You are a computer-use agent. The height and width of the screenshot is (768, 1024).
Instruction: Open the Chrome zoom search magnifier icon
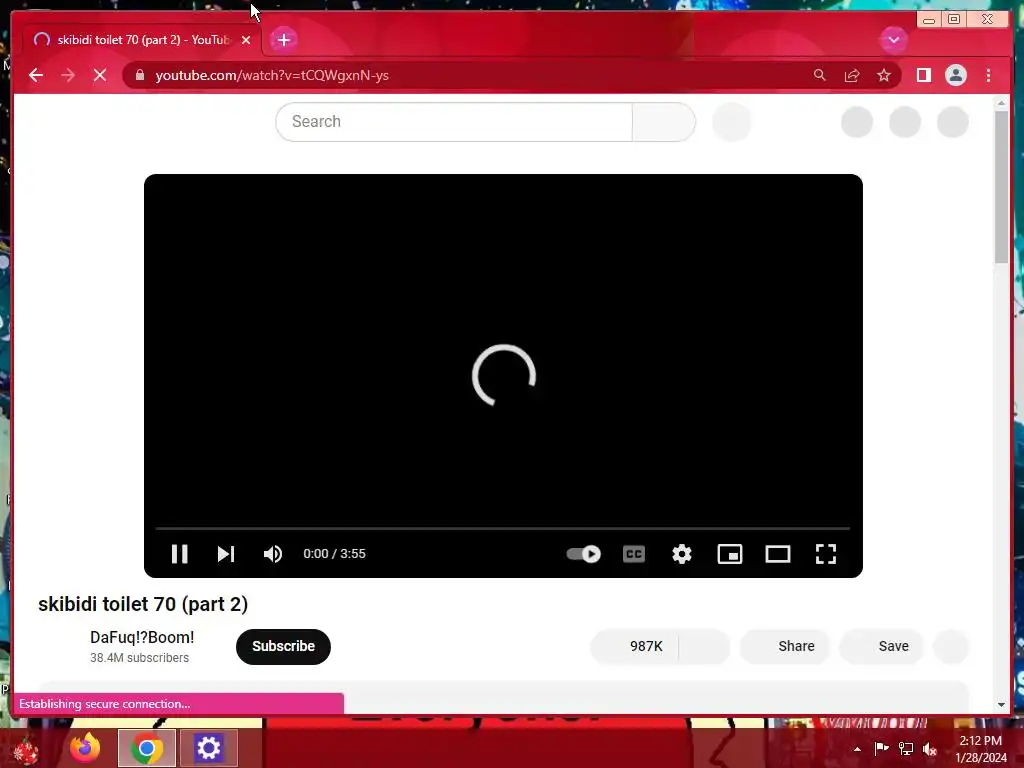tap(820, 75)
